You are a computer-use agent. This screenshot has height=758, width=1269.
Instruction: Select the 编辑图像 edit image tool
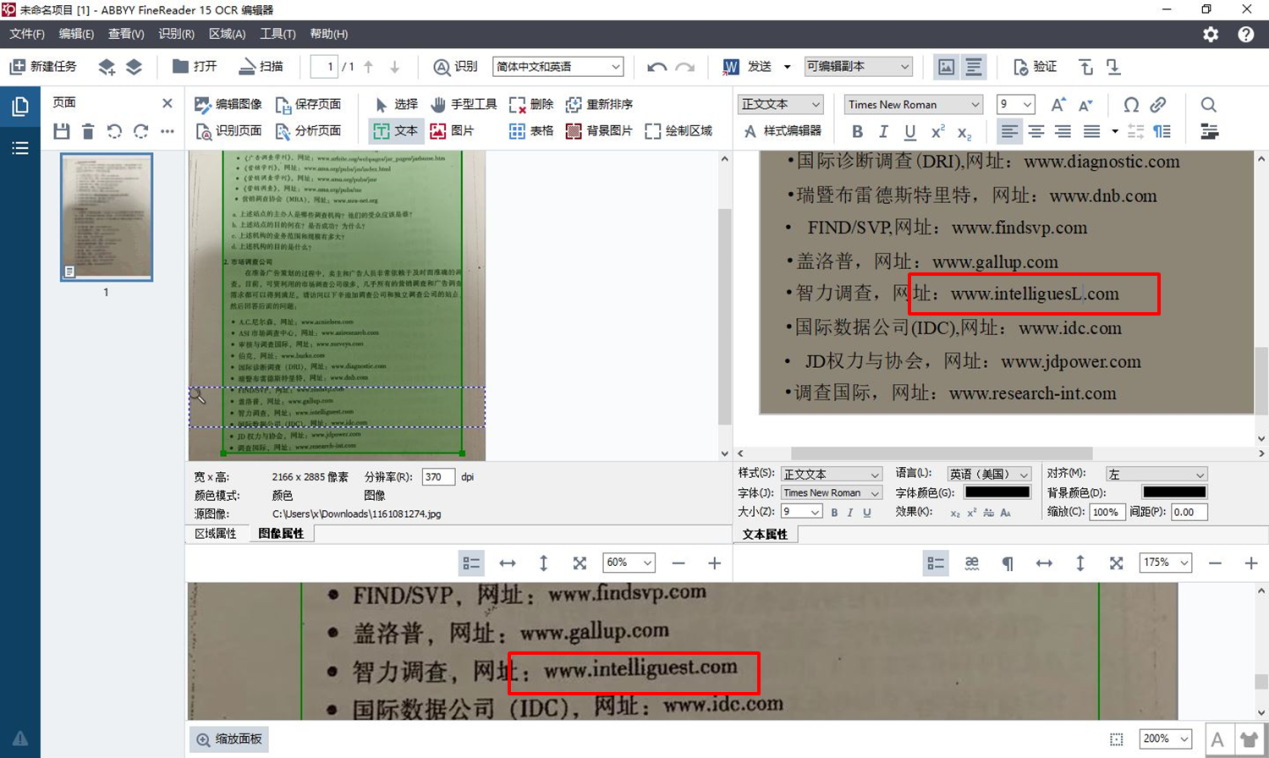(x=228, y=104)
